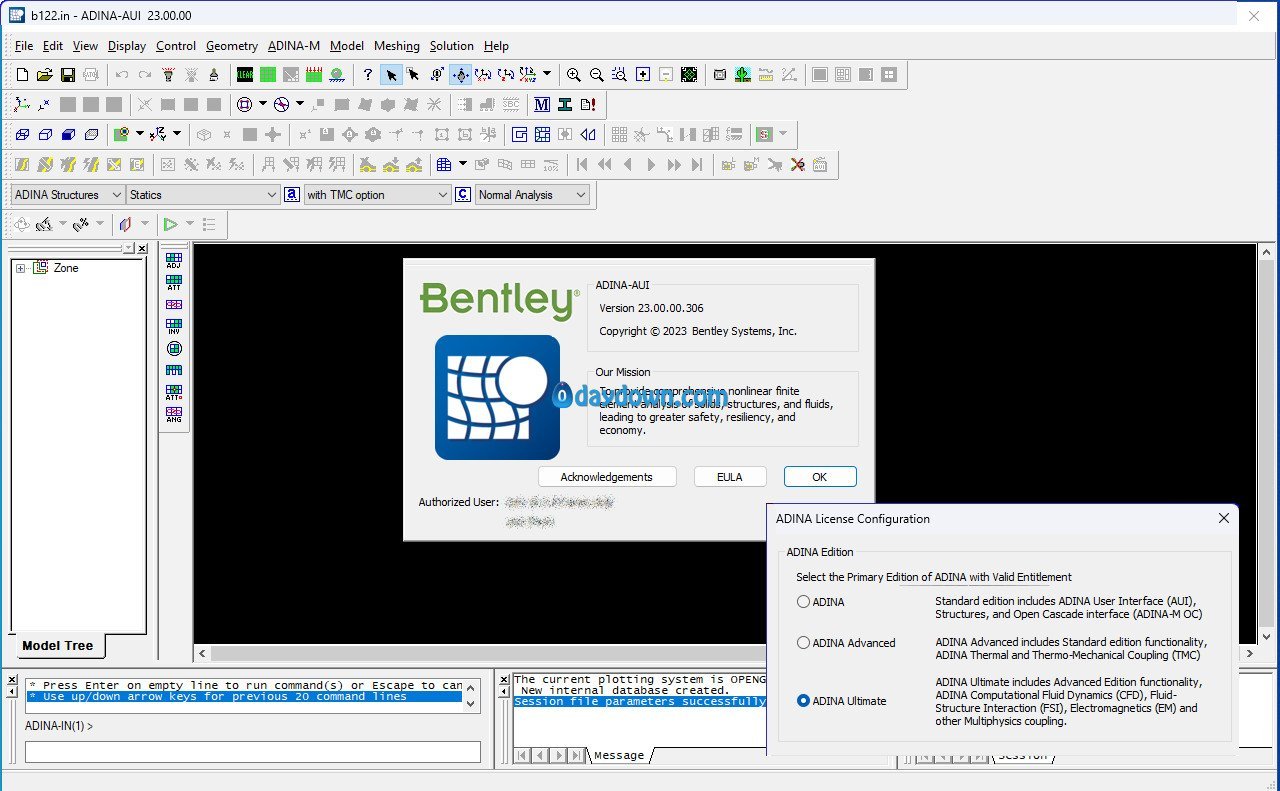Open dropdown arrow beside the S icon

[782, 134]
